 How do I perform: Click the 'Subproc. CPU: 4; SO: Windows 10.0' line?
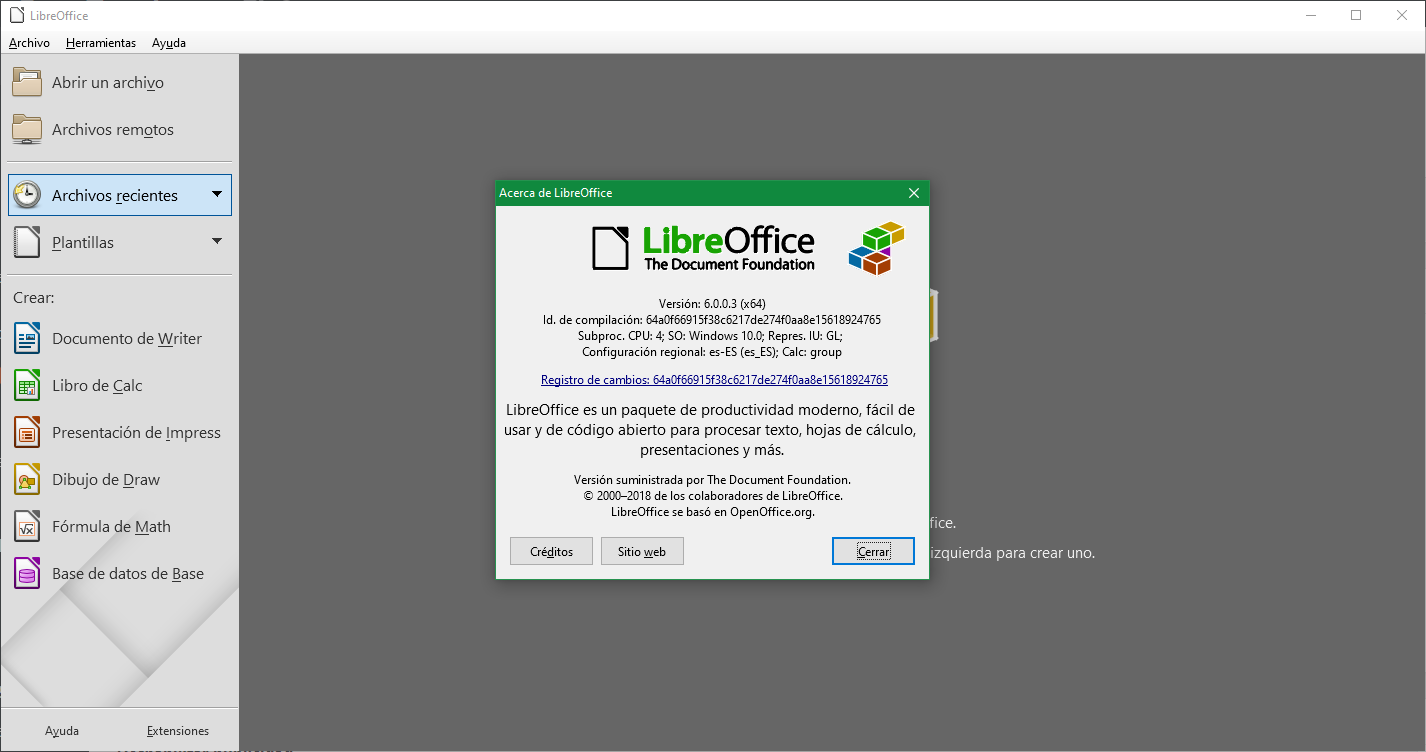710,336
